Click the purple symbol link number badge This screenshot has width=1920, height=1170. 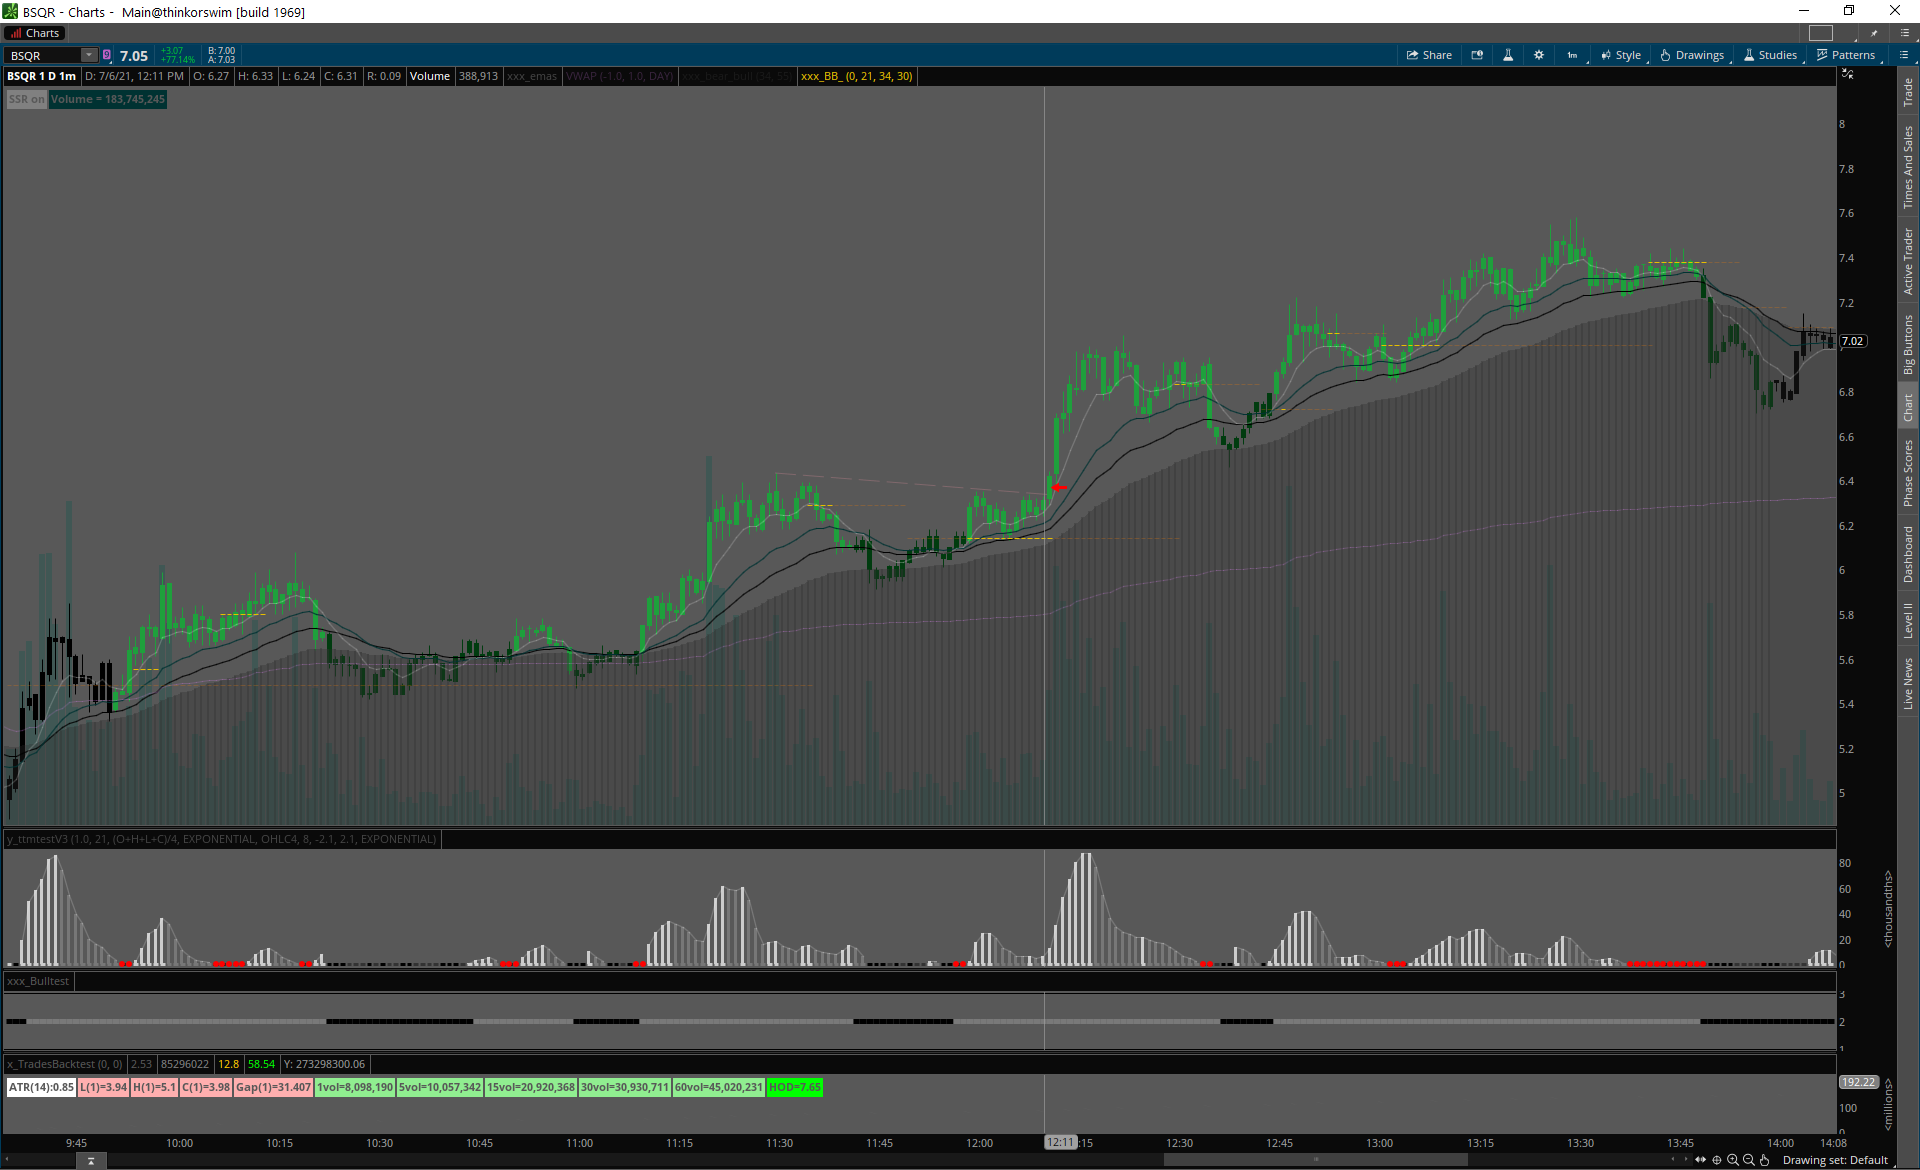click(107, 55)
